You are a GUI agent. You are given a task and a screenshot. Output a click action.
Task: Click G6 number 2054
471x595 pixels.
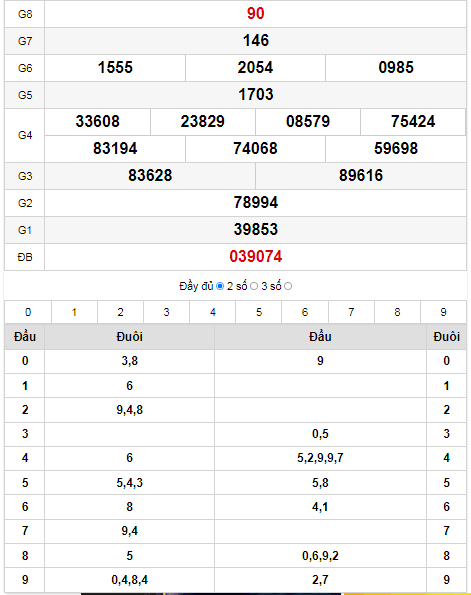255,68
